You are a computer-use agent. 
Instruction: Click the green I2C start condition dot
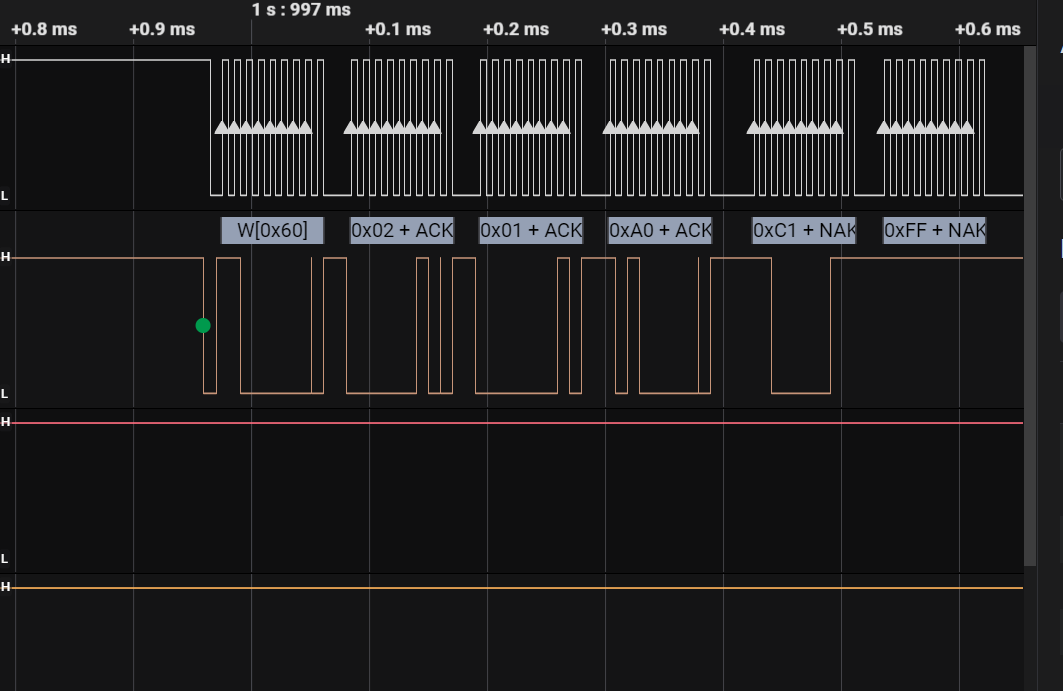203,325
